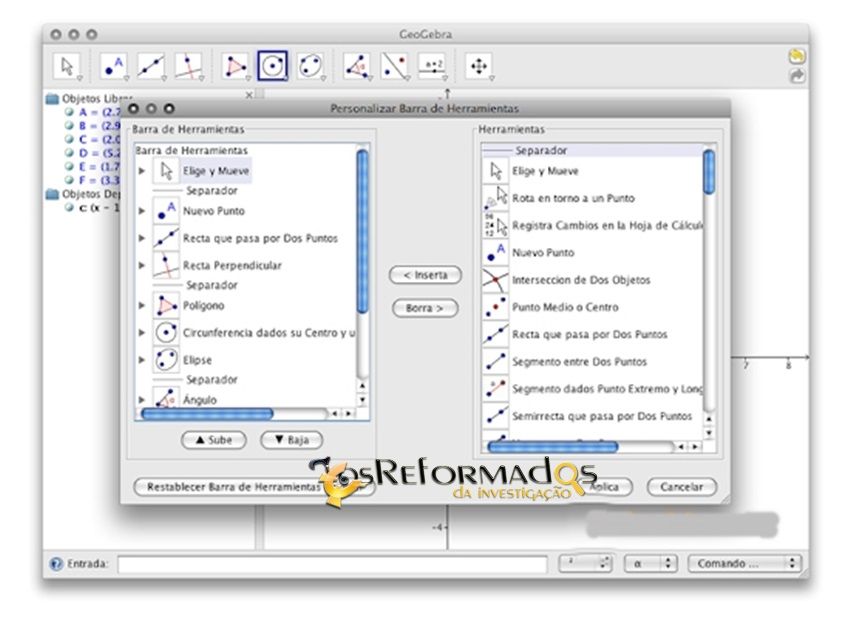Viewport: 850px width, 618px height.
Task: Select the New Point tool in main toolbar
Action: [x=115, y=66]
